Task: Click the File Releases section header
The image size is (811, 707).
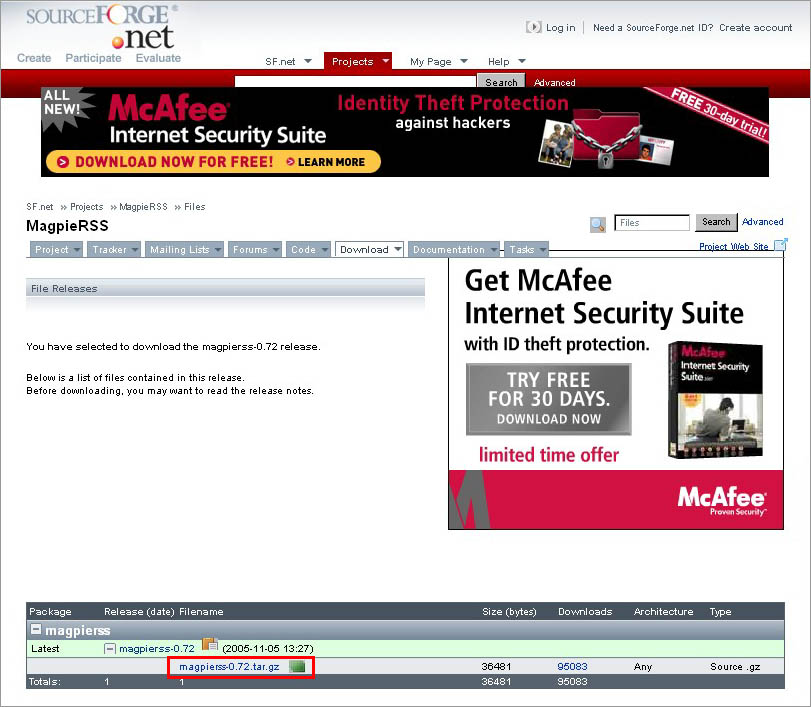Action: [226, 288]
